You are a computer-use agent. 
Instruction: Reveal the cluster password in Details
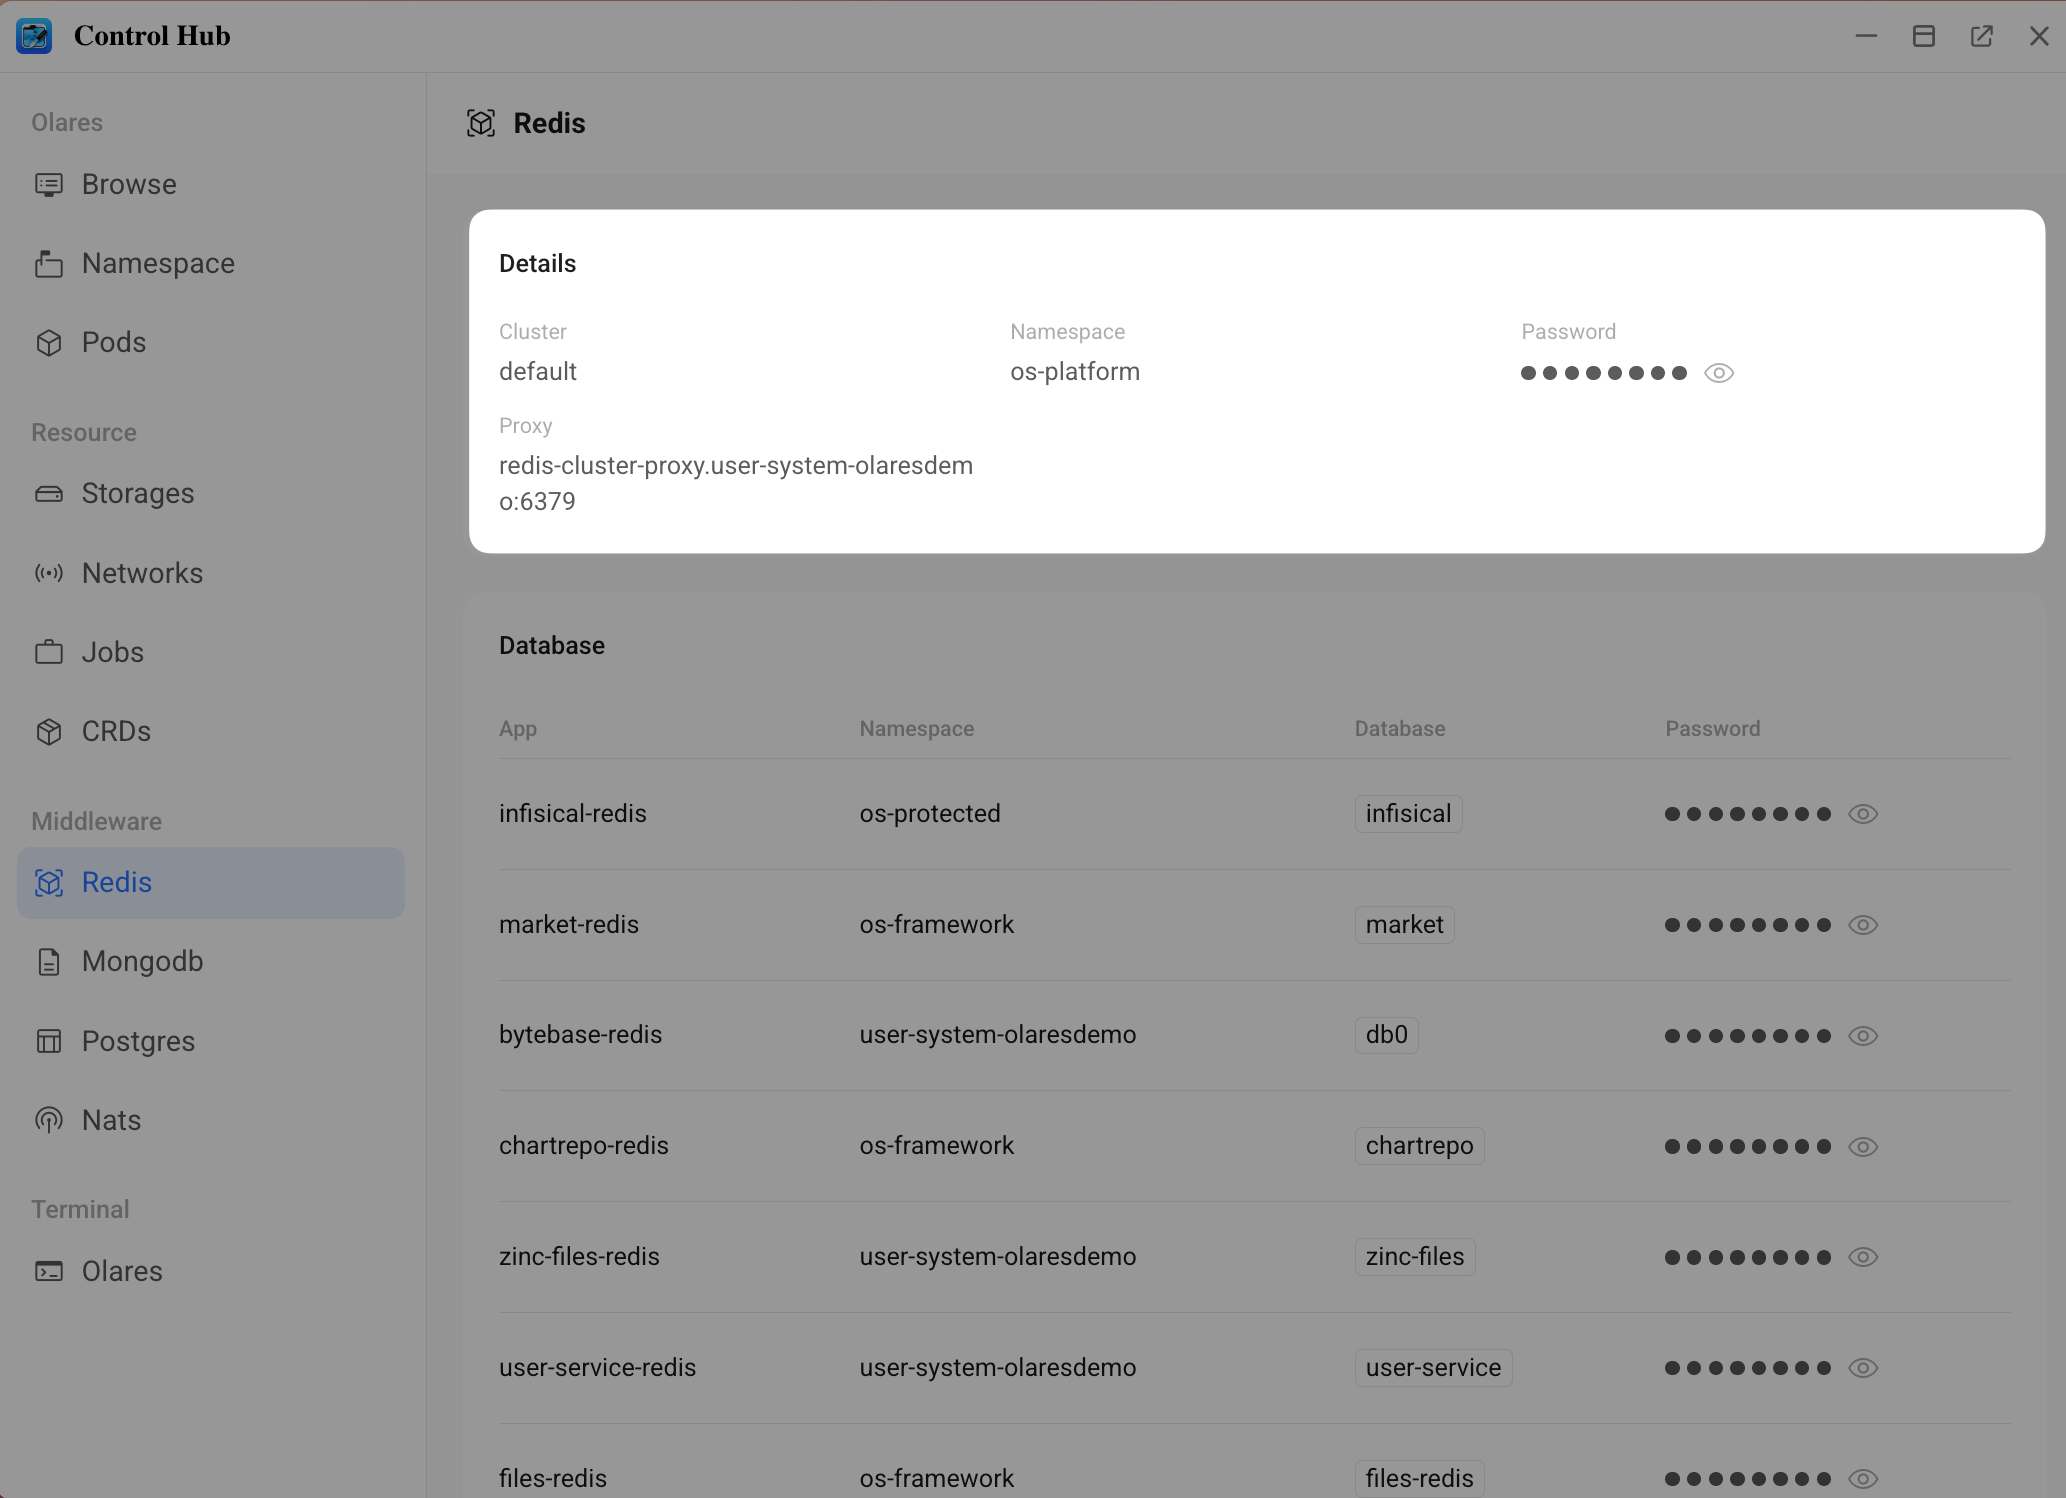click(1719, 372)
